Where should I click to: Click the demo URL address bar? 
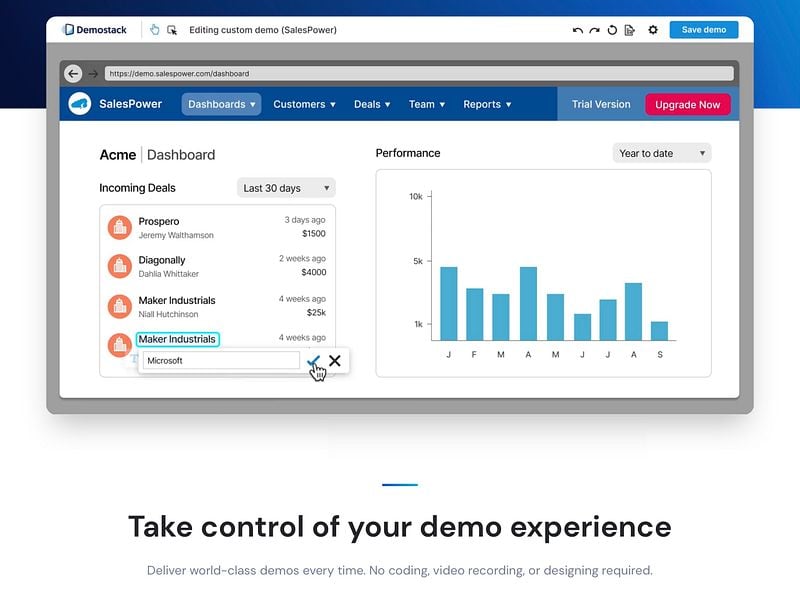[419, 73]
